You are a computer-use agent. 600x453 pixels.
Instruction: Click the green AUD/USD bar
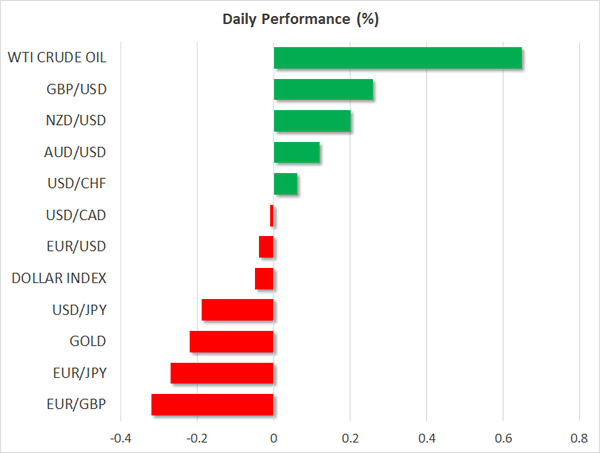[297, 153]
